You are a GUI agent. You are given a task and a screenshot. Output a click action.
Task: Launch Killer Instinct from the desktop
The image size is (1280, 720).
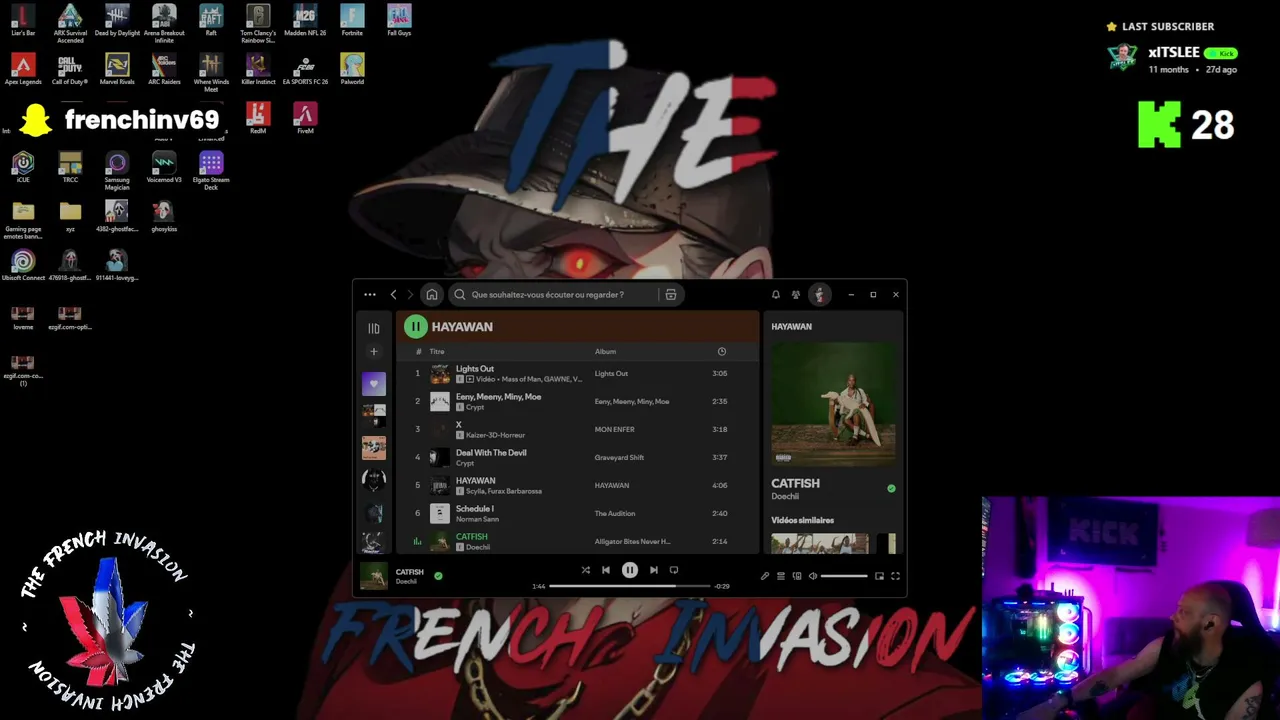pos(258,70)
